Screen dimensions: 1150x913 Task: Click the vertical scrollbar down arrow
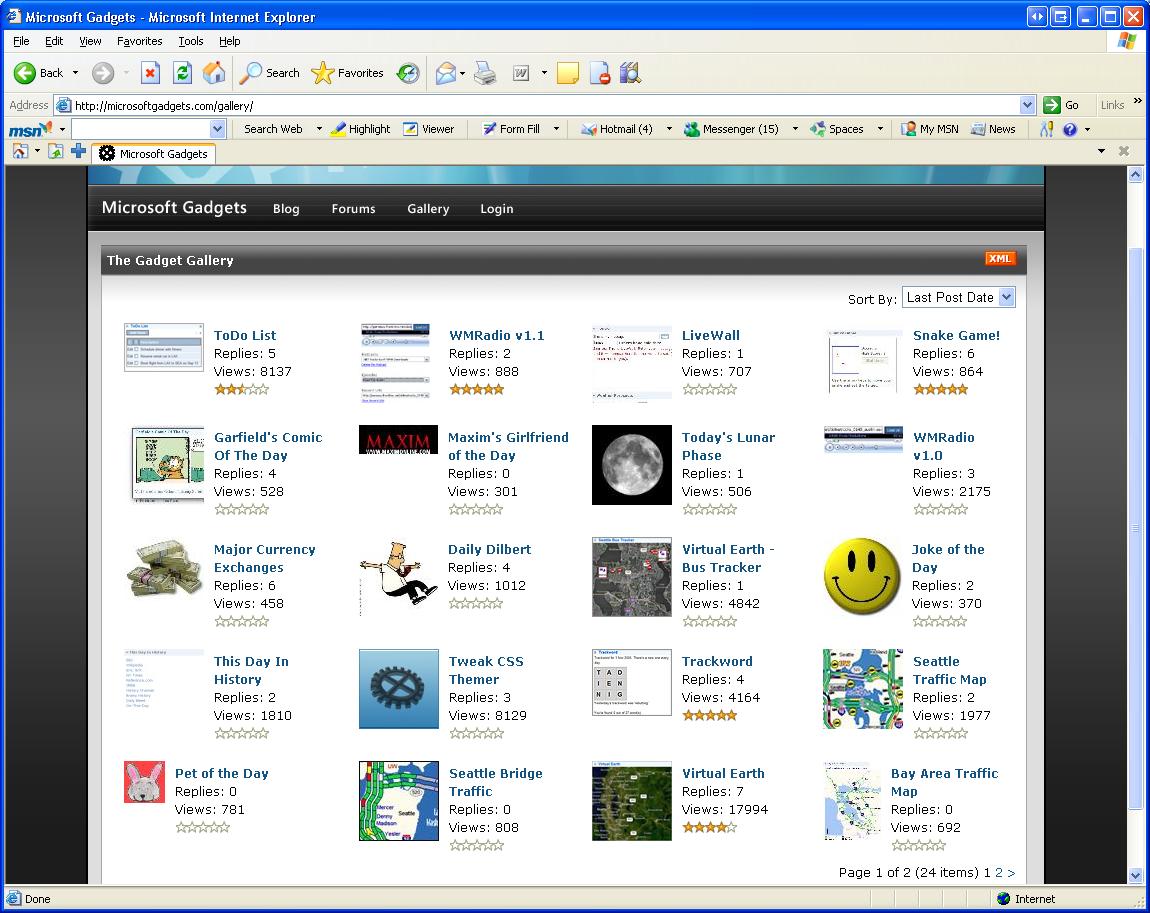click(1135, 875)
